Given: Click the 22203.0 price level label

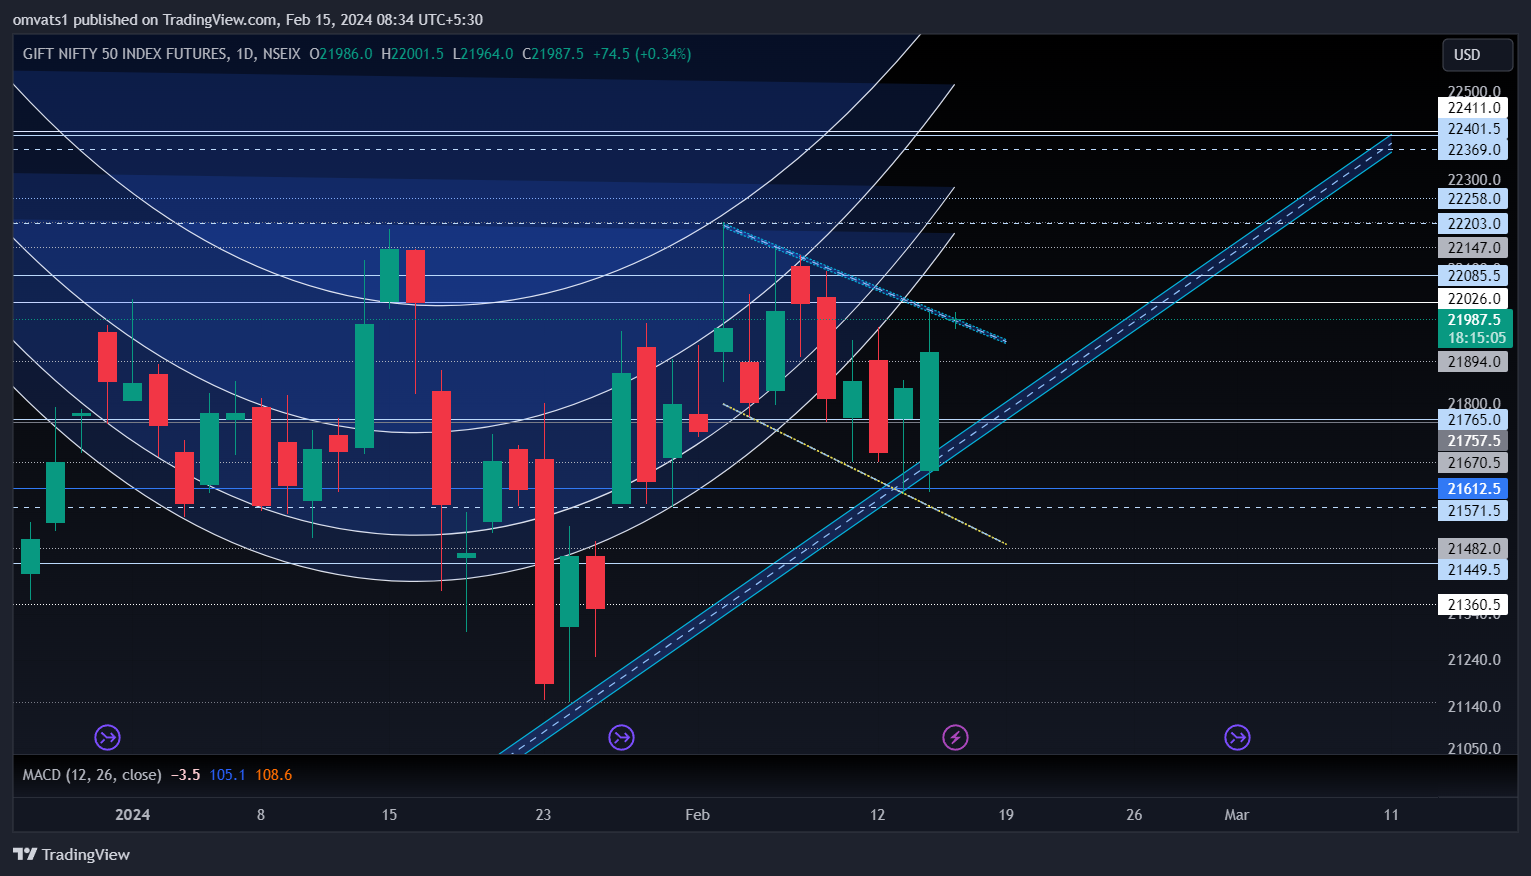Looking at the screenshot, I should pyautogui.click(x=1474, y=224).
